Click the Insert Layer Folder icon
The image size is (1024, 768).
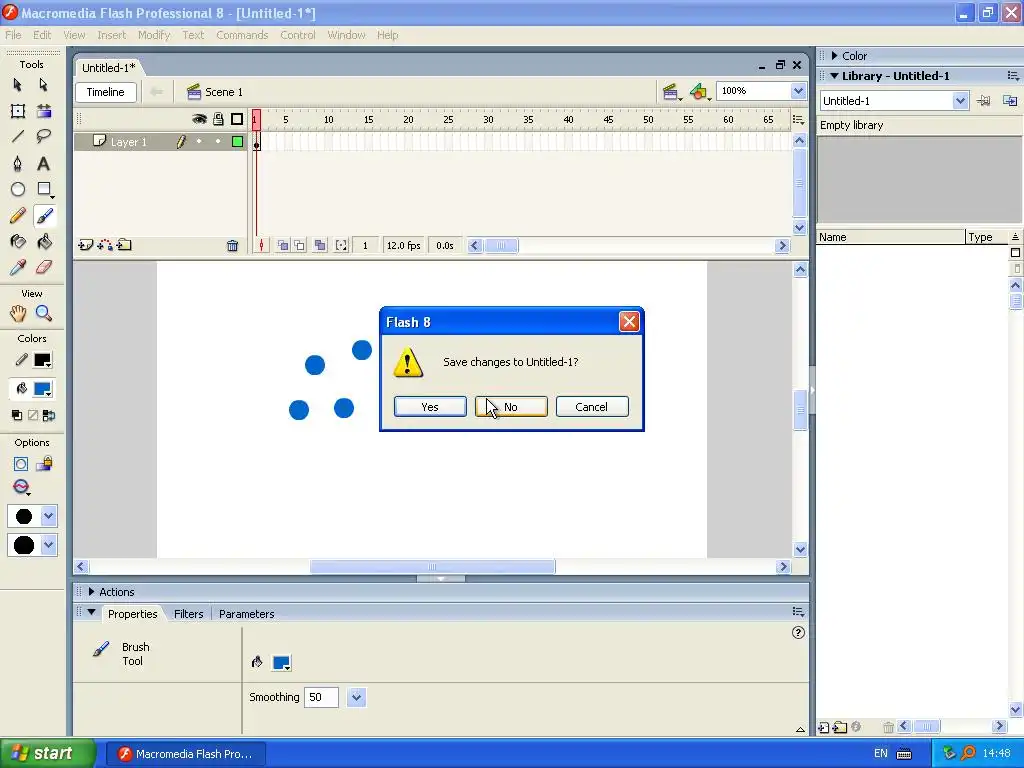click(x=124, y=246)
